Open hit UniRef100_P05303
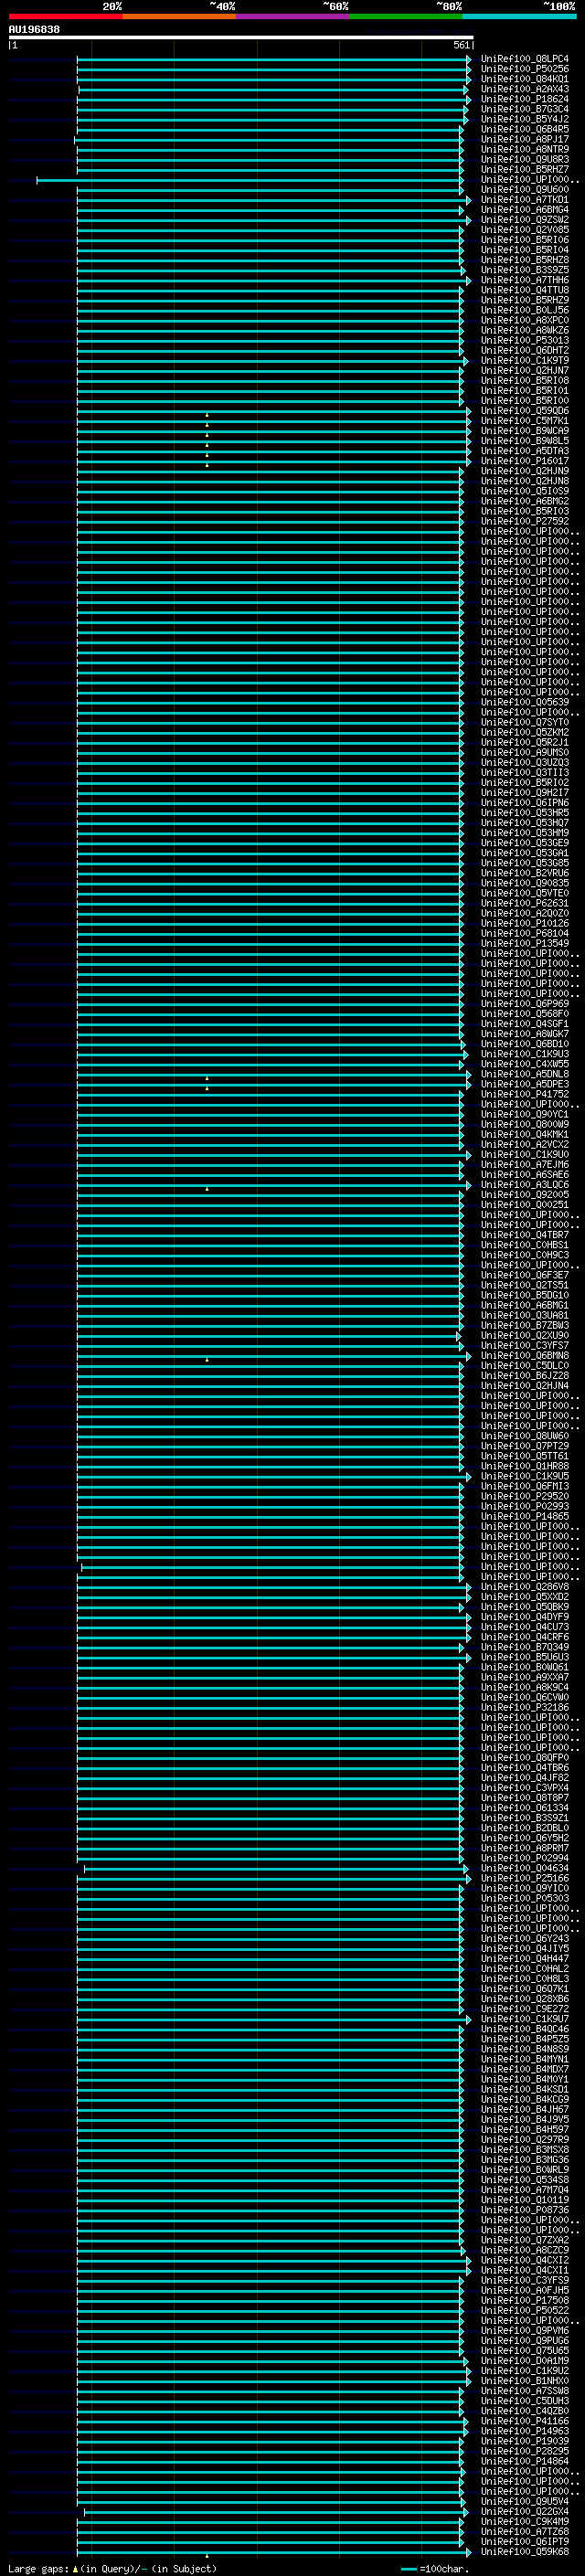This screenshot has width=585, height=2576. (525, 1898)
